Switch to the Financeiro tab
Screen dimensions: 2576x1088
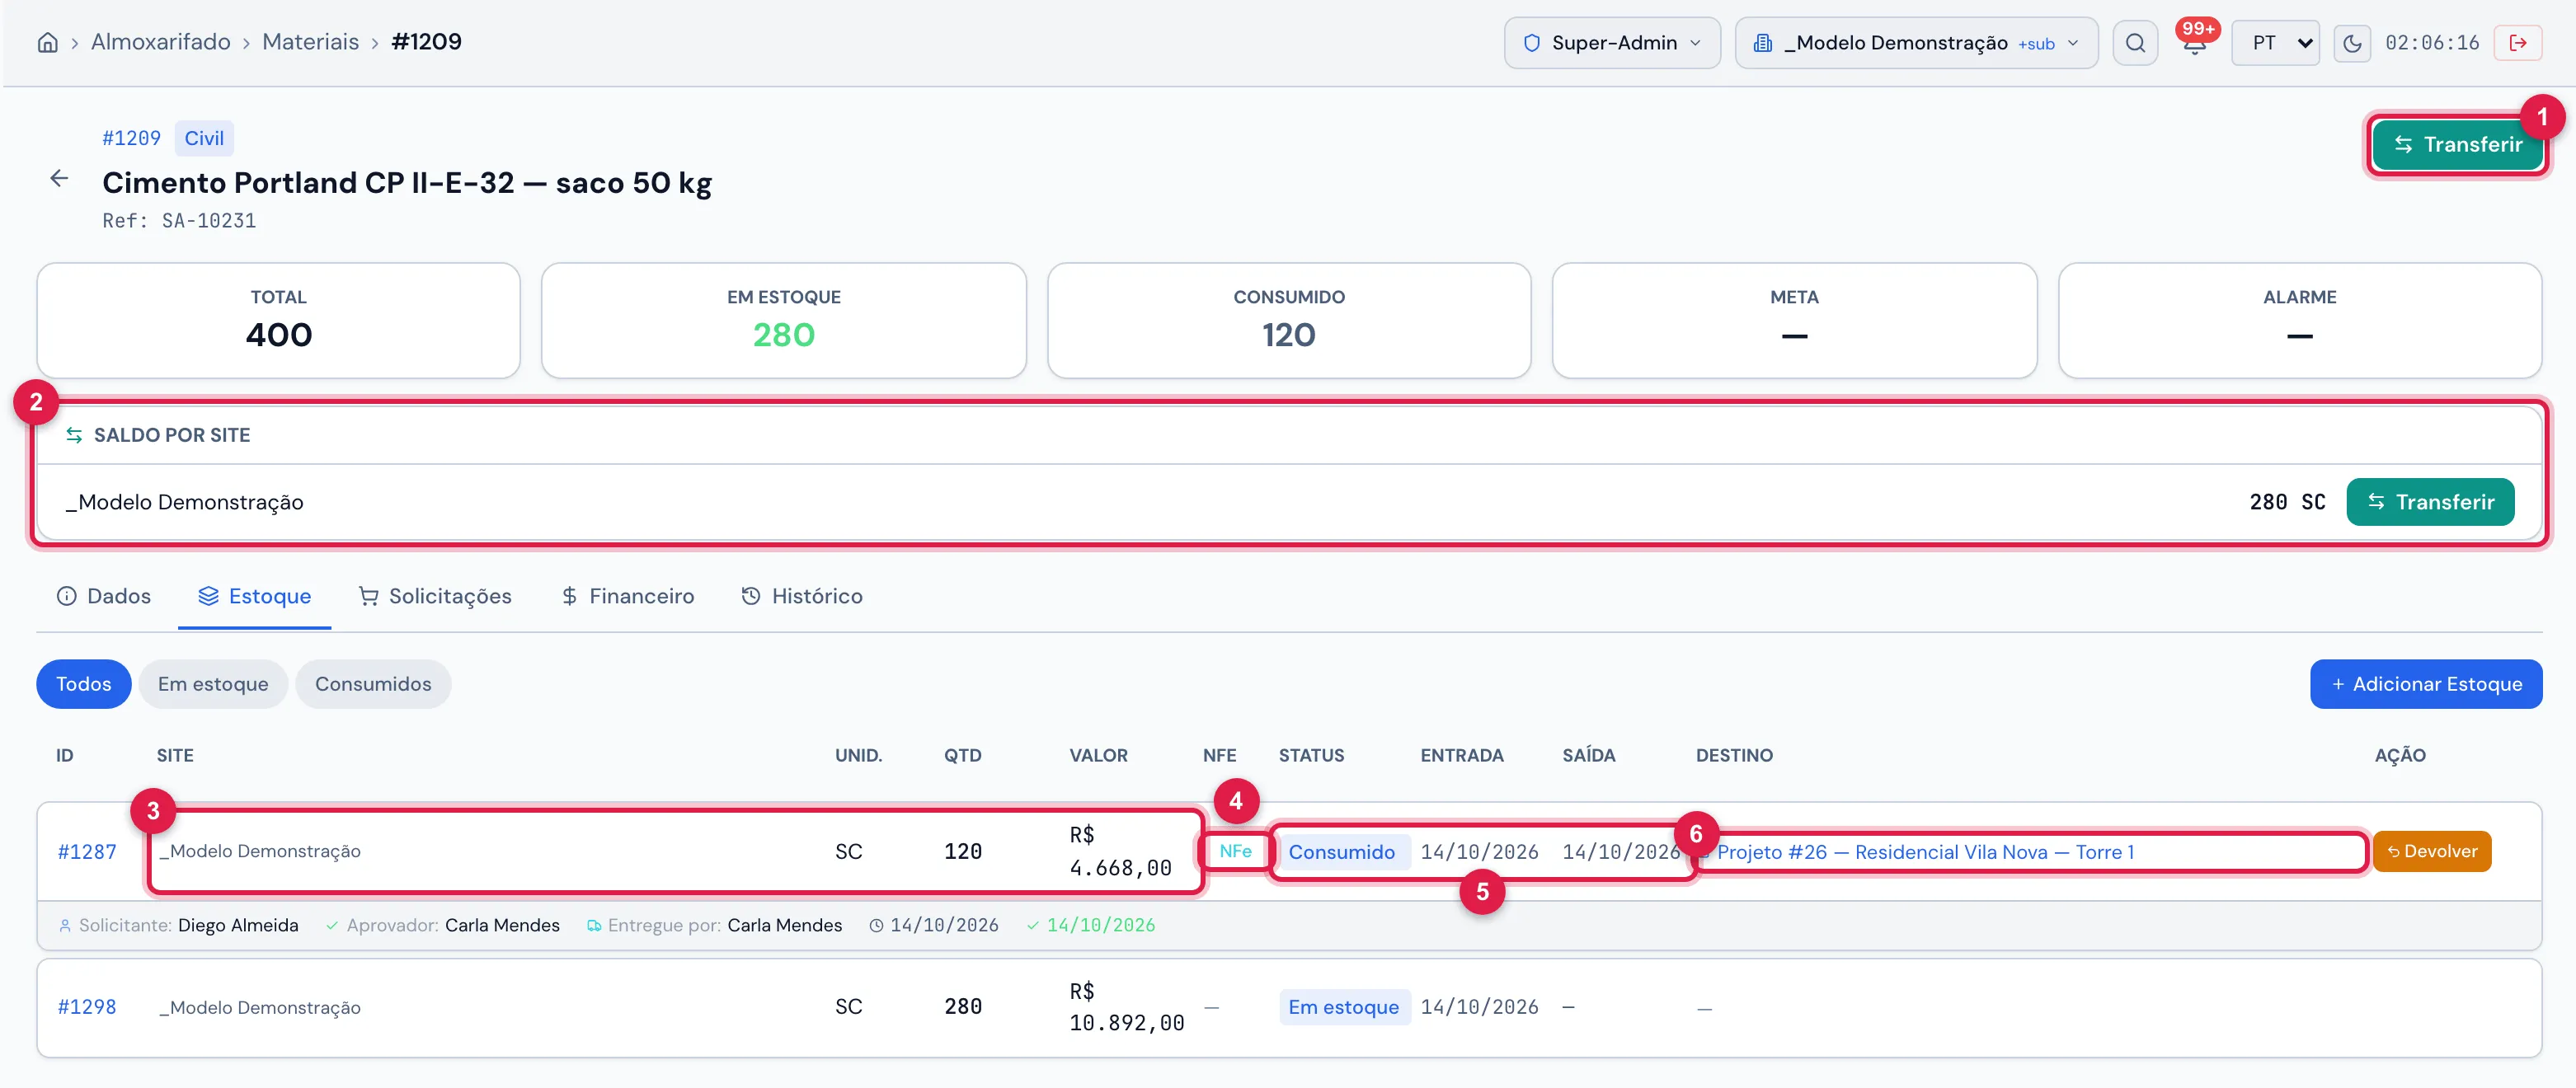627,596
